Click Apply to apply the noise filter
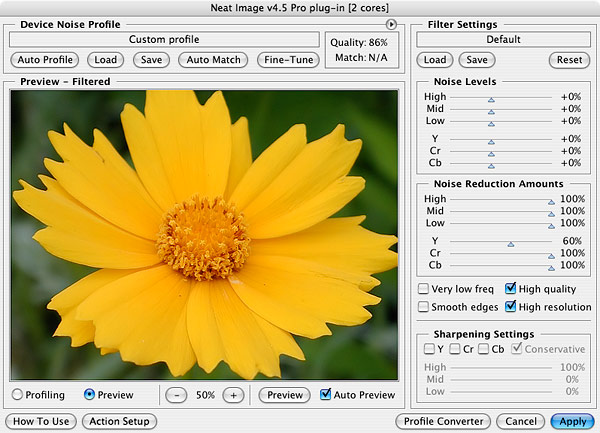 [571, 421]
